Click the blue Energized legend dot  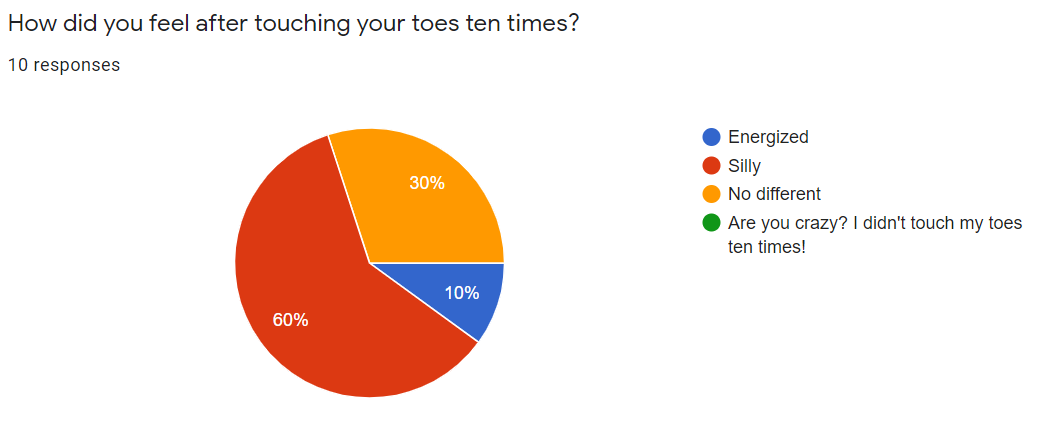click(x=711, y=137)
